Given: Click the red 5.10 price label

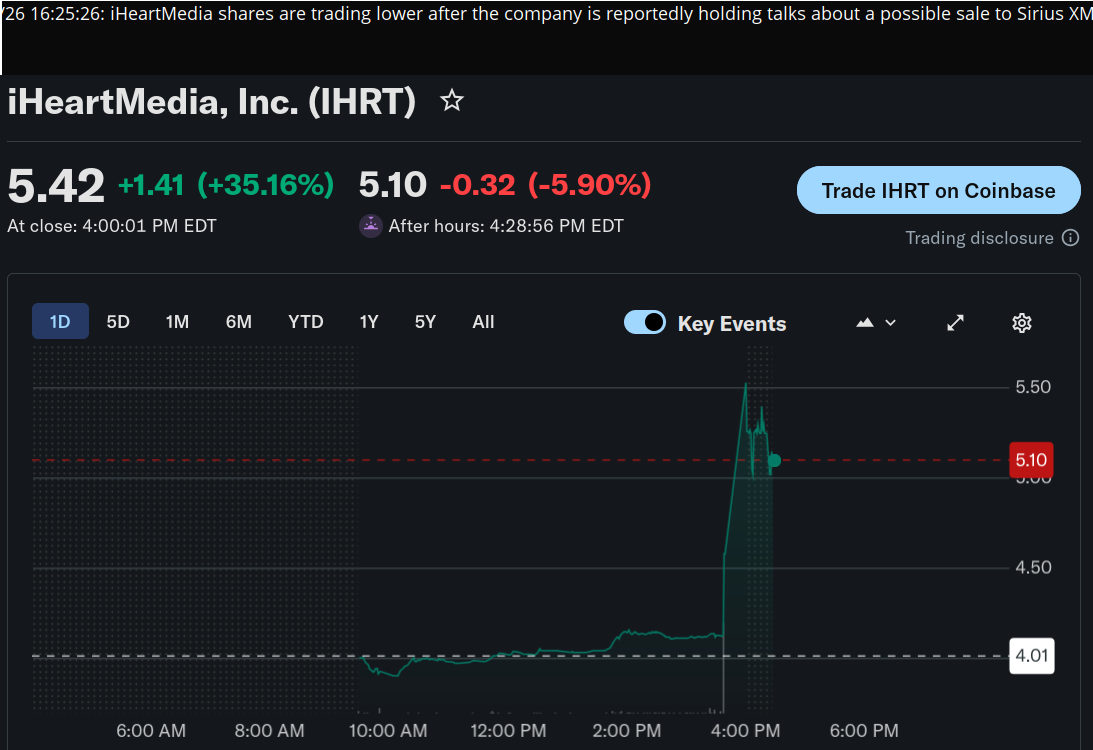Looking at the screenshot, I should (x=1031, y=460).
